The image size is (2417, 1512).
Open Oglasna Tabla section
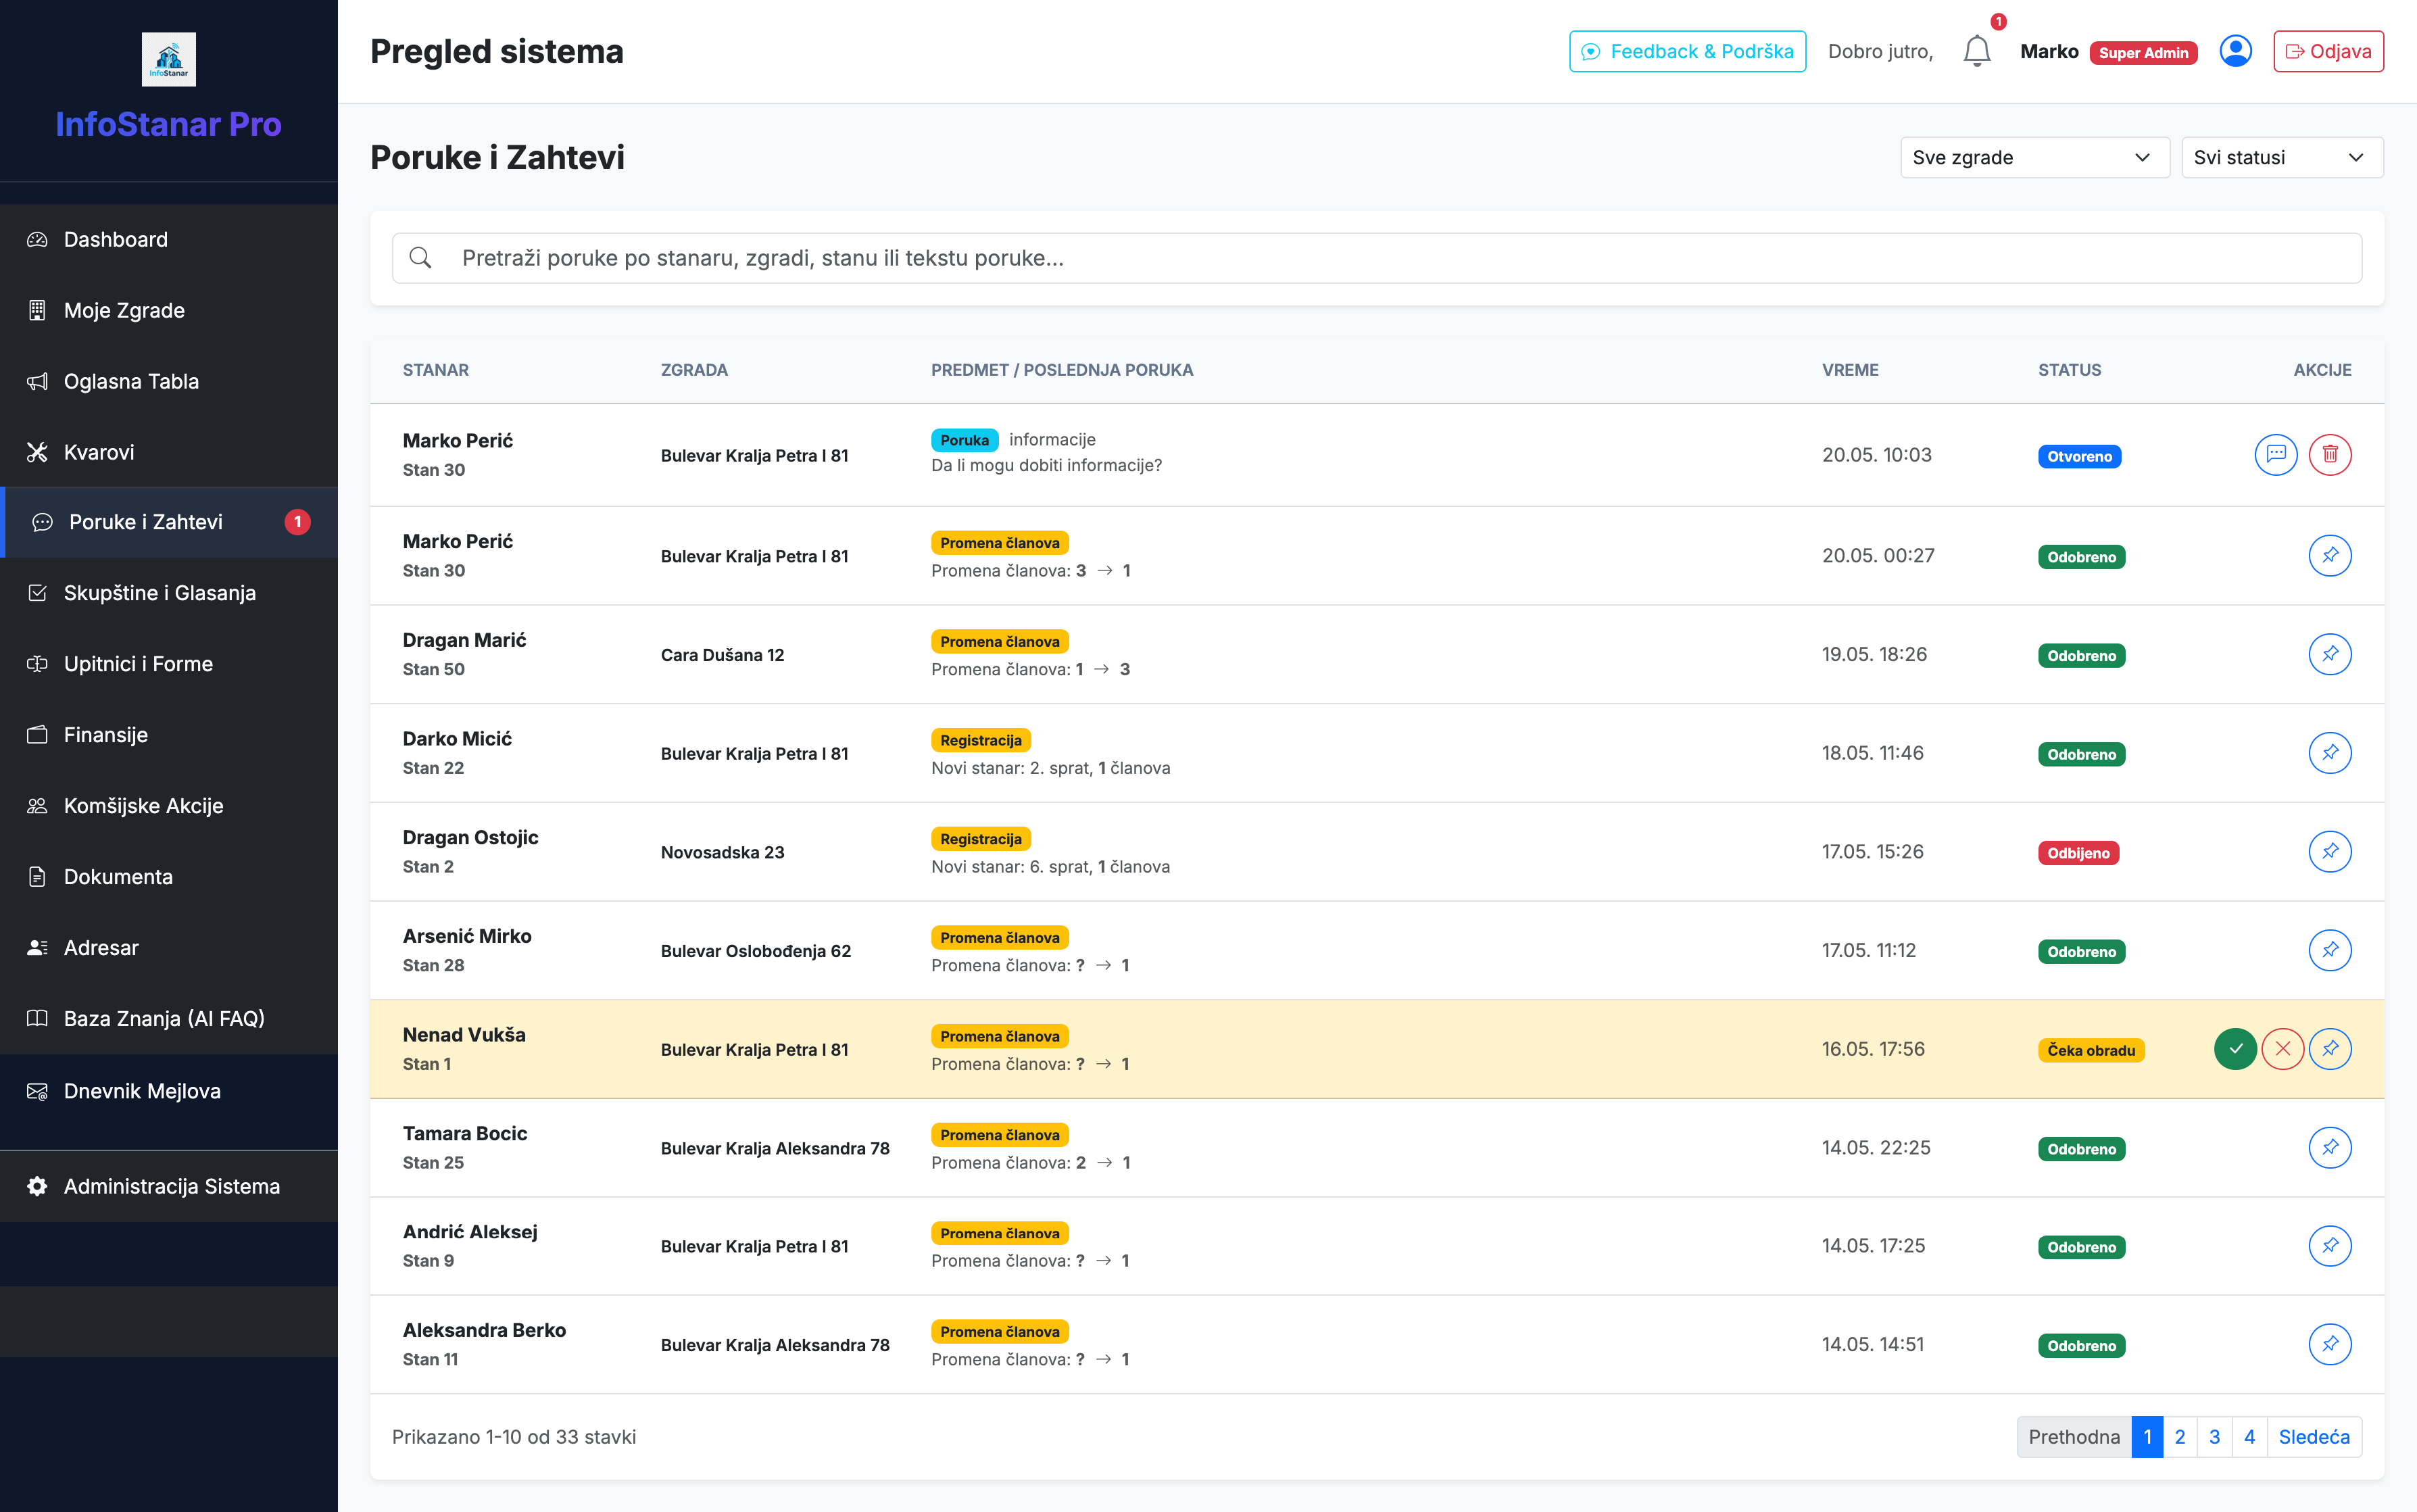(x=169, y=381)
